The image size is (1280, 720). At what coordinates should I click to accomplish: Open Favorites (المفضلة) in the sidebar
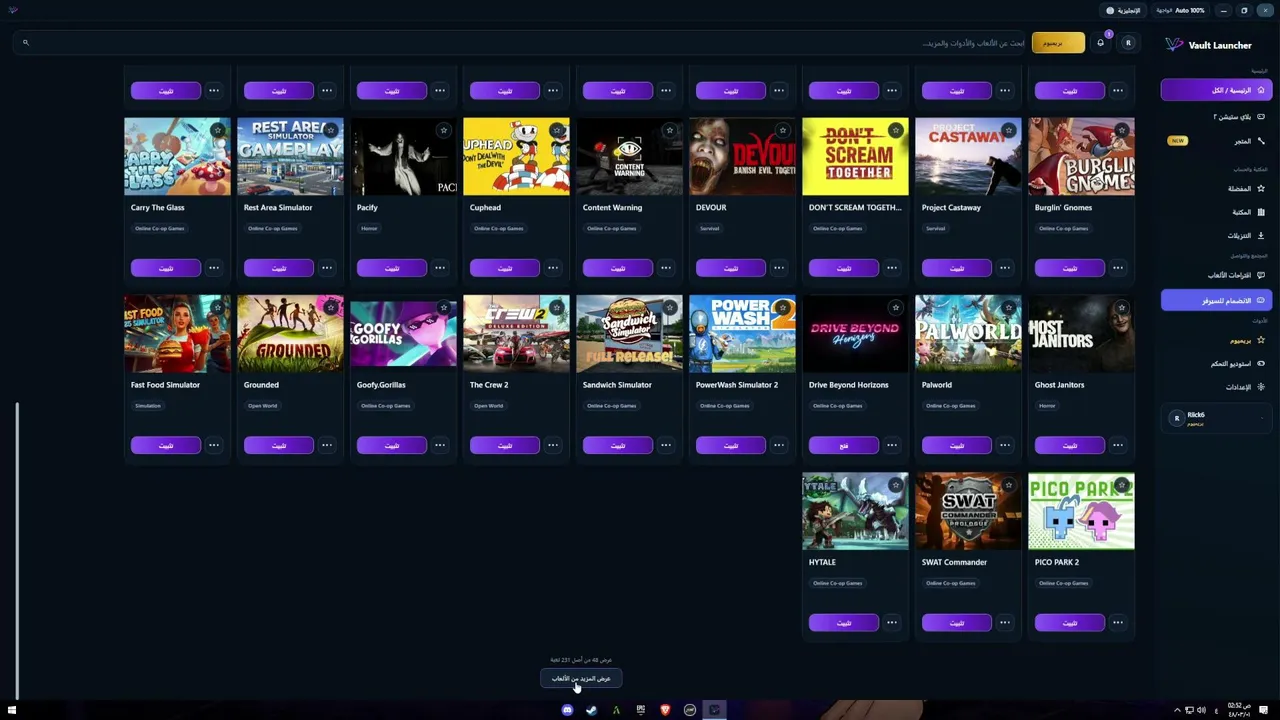point(1217,188)
